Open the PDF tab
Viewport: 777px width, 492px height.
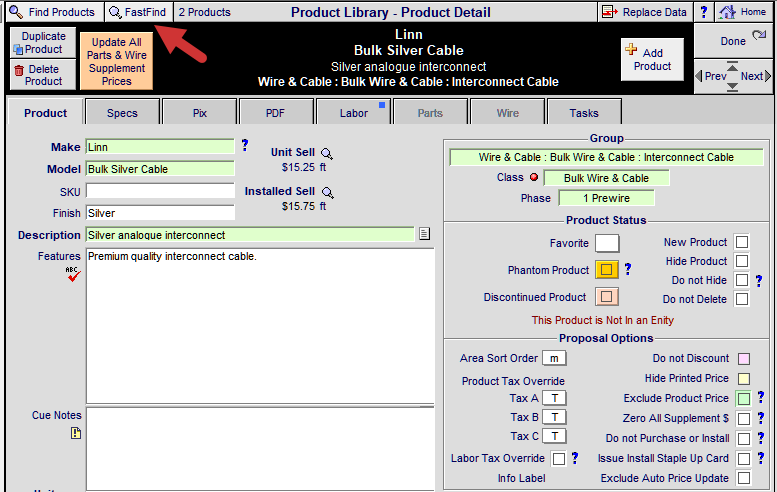click(276, 113)
